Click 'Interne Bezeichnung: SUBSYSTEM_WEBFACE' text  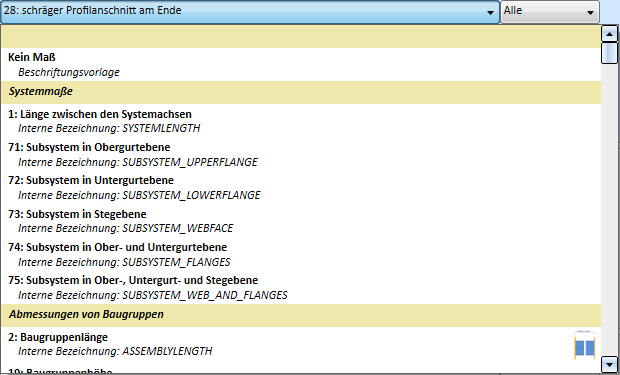coord(126,228)
